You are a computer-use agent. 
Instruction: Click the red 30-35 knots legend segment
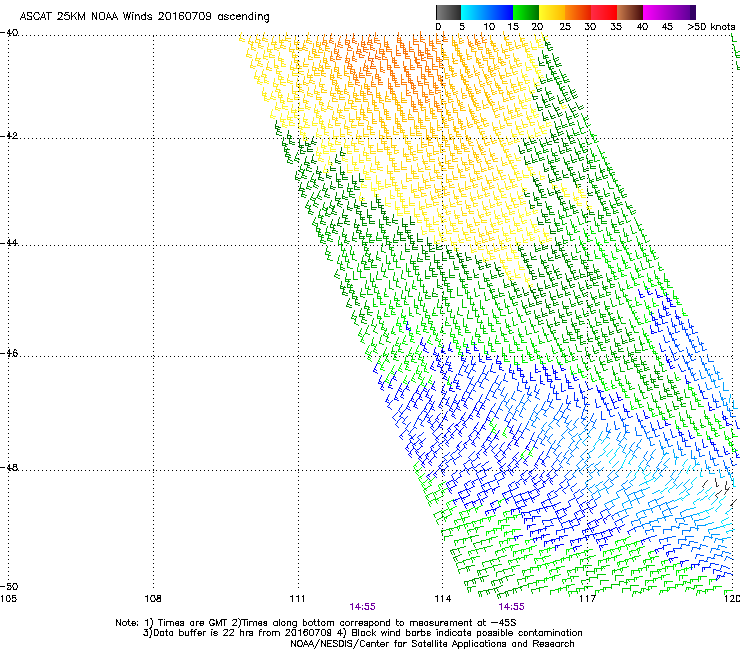point(604,12)
